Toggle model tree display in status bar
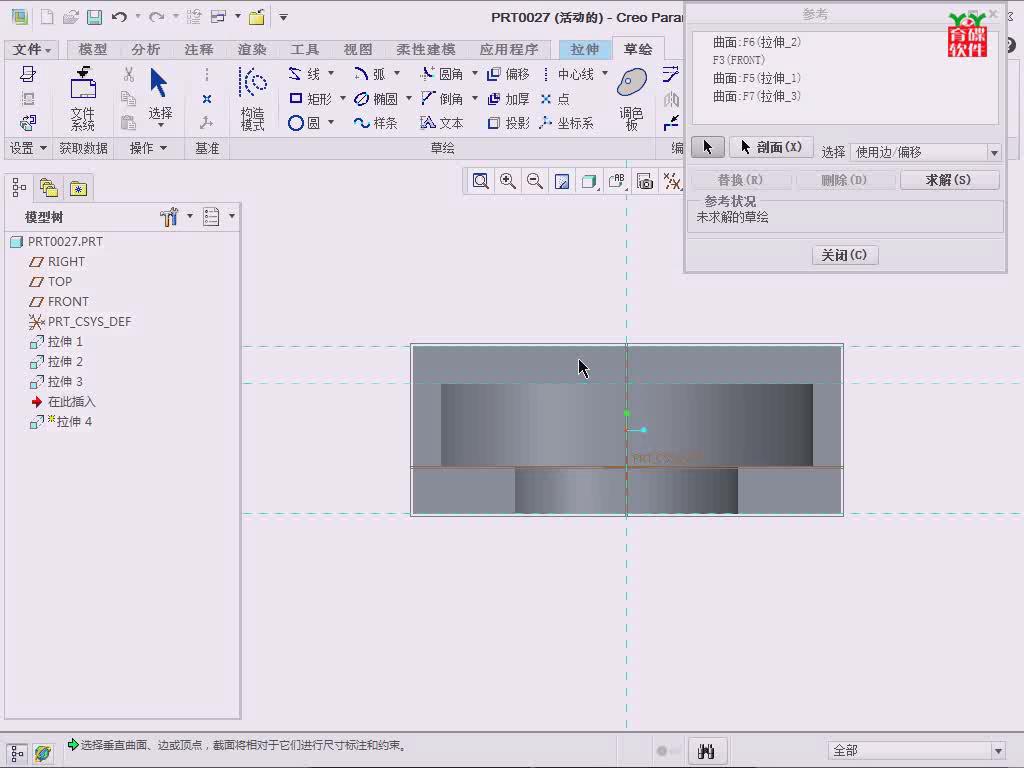This screenshot has height=768, width=1024. pyautogui.click(x=17, y=753)
